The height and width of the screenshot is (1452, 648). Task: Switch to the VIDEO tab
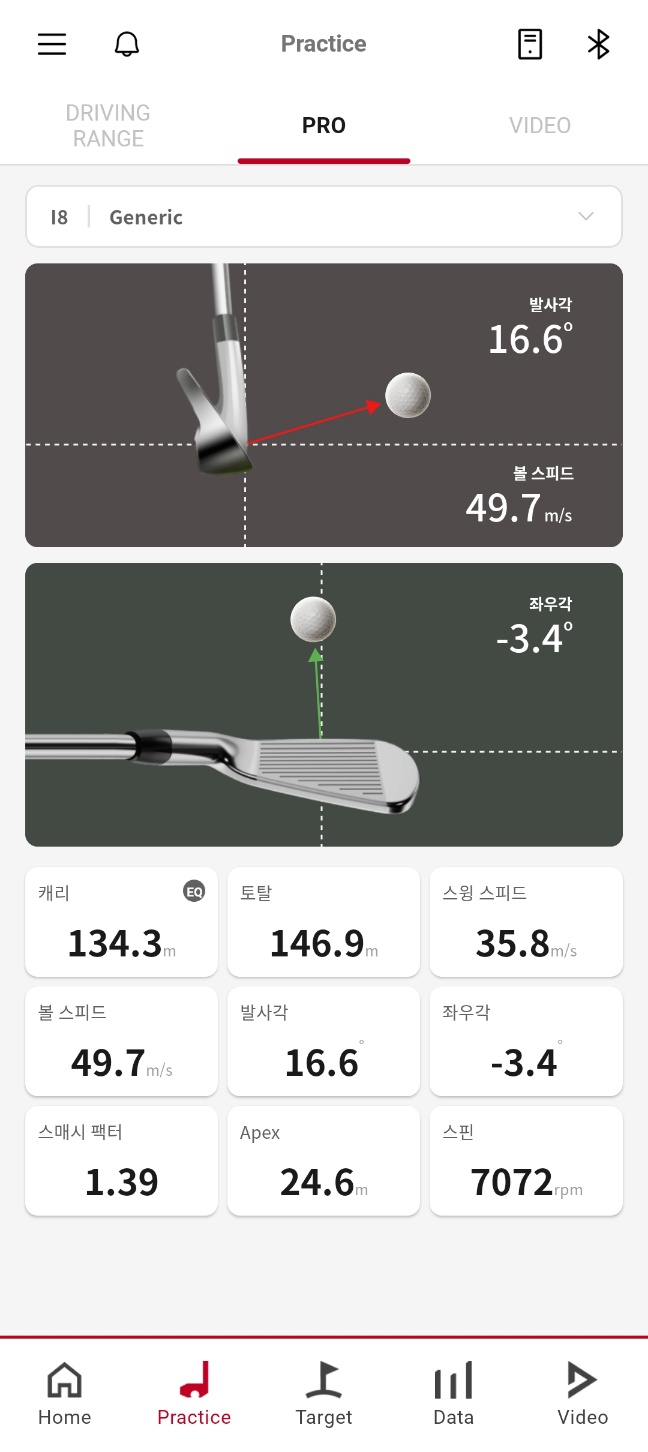[540, 126]
